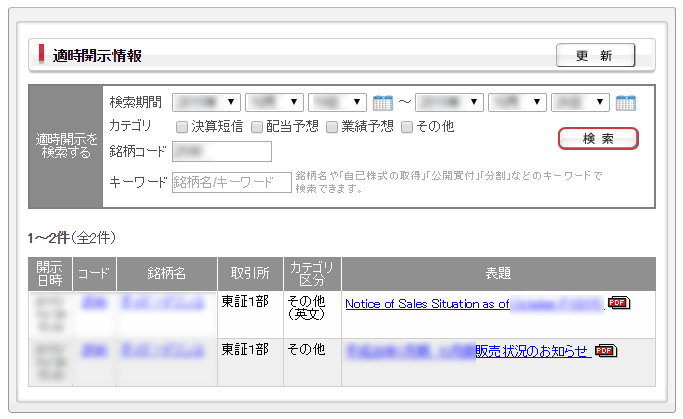Open the end month dropdown
683x419 pixels.
tap(518, 102)
